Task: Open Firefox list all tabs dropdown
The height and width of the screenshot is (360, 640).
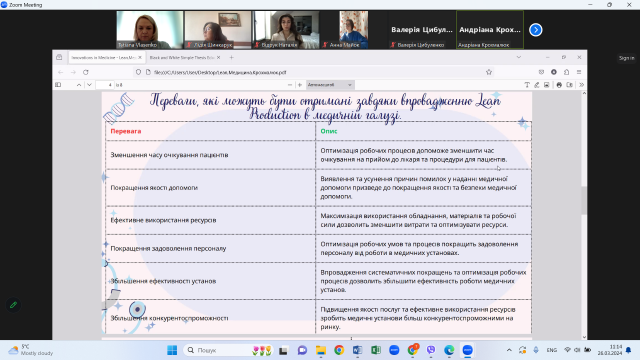Action: coord(519,58)
